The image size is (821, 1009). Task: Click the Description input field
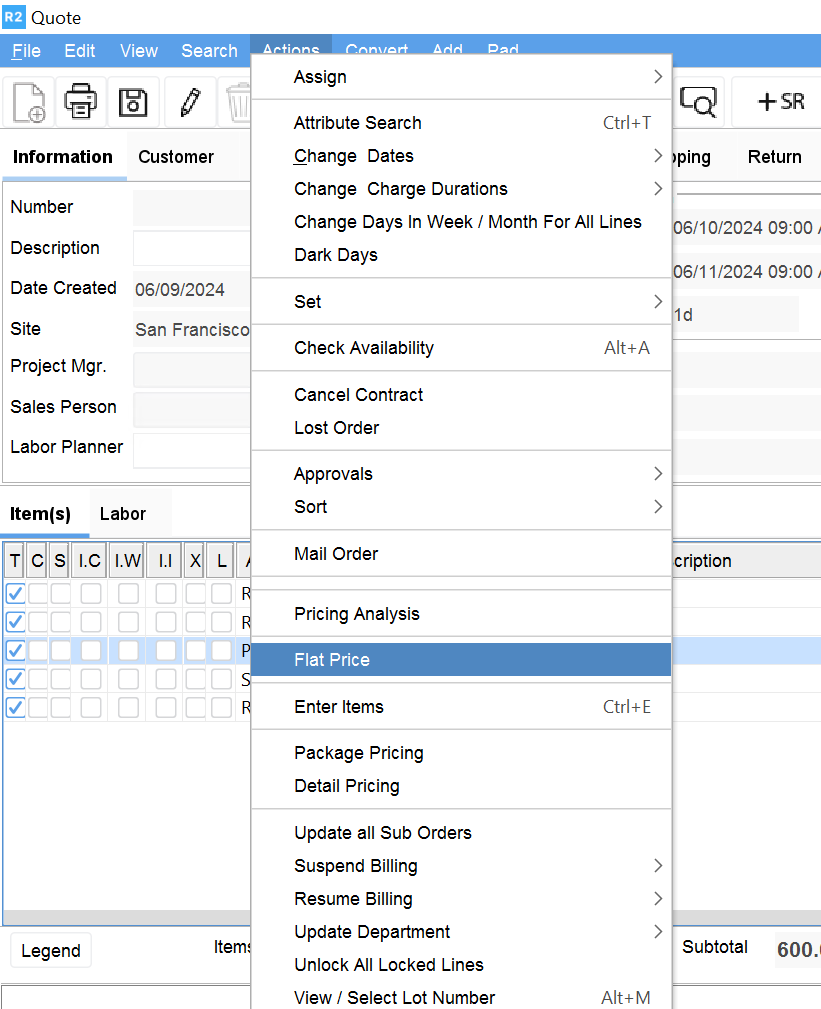[x=190, y=247]
